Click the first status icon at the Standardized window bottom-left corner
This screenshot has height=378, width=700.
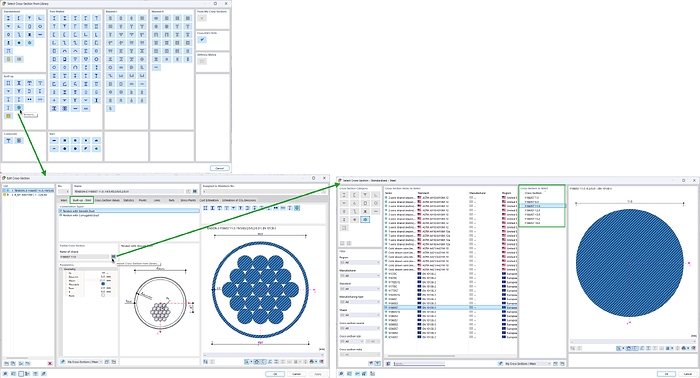click(342, 374)
